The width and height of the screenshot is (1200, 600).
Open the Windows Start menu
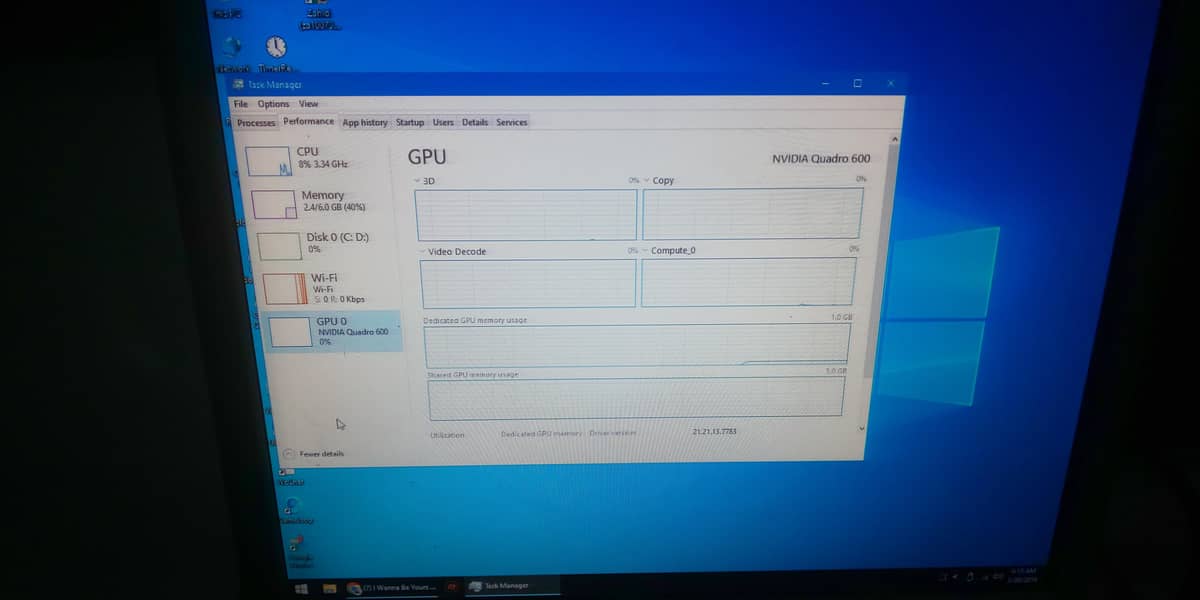[x=302, y=588]
